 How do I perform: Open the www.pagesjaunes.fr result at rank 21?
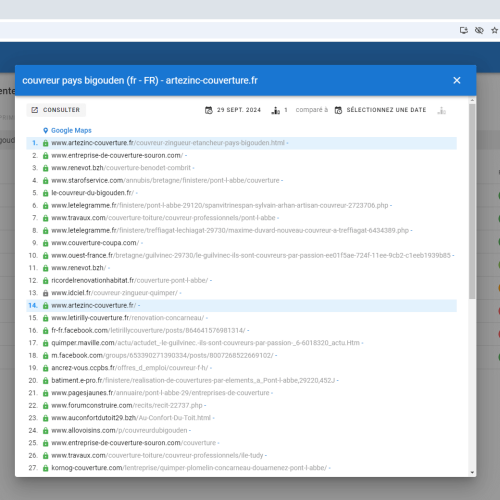(160, 393)
